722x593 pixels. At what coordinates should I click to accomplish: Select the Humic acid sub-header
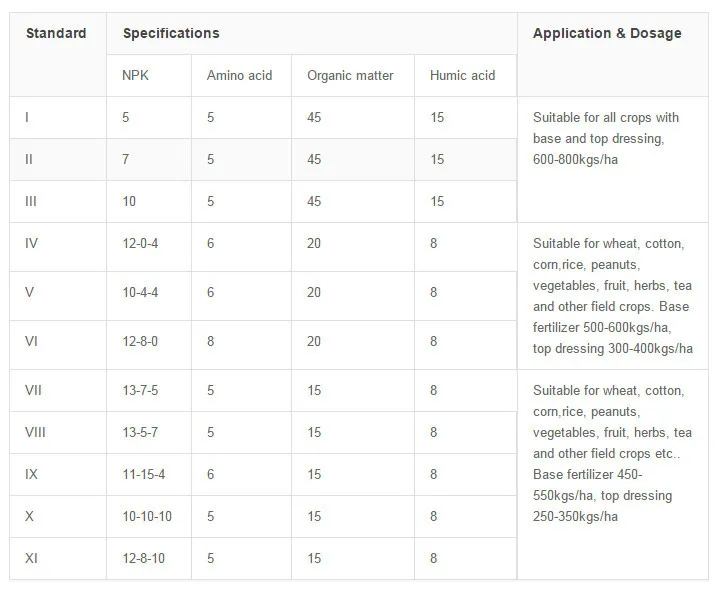(x=462, y=76)
